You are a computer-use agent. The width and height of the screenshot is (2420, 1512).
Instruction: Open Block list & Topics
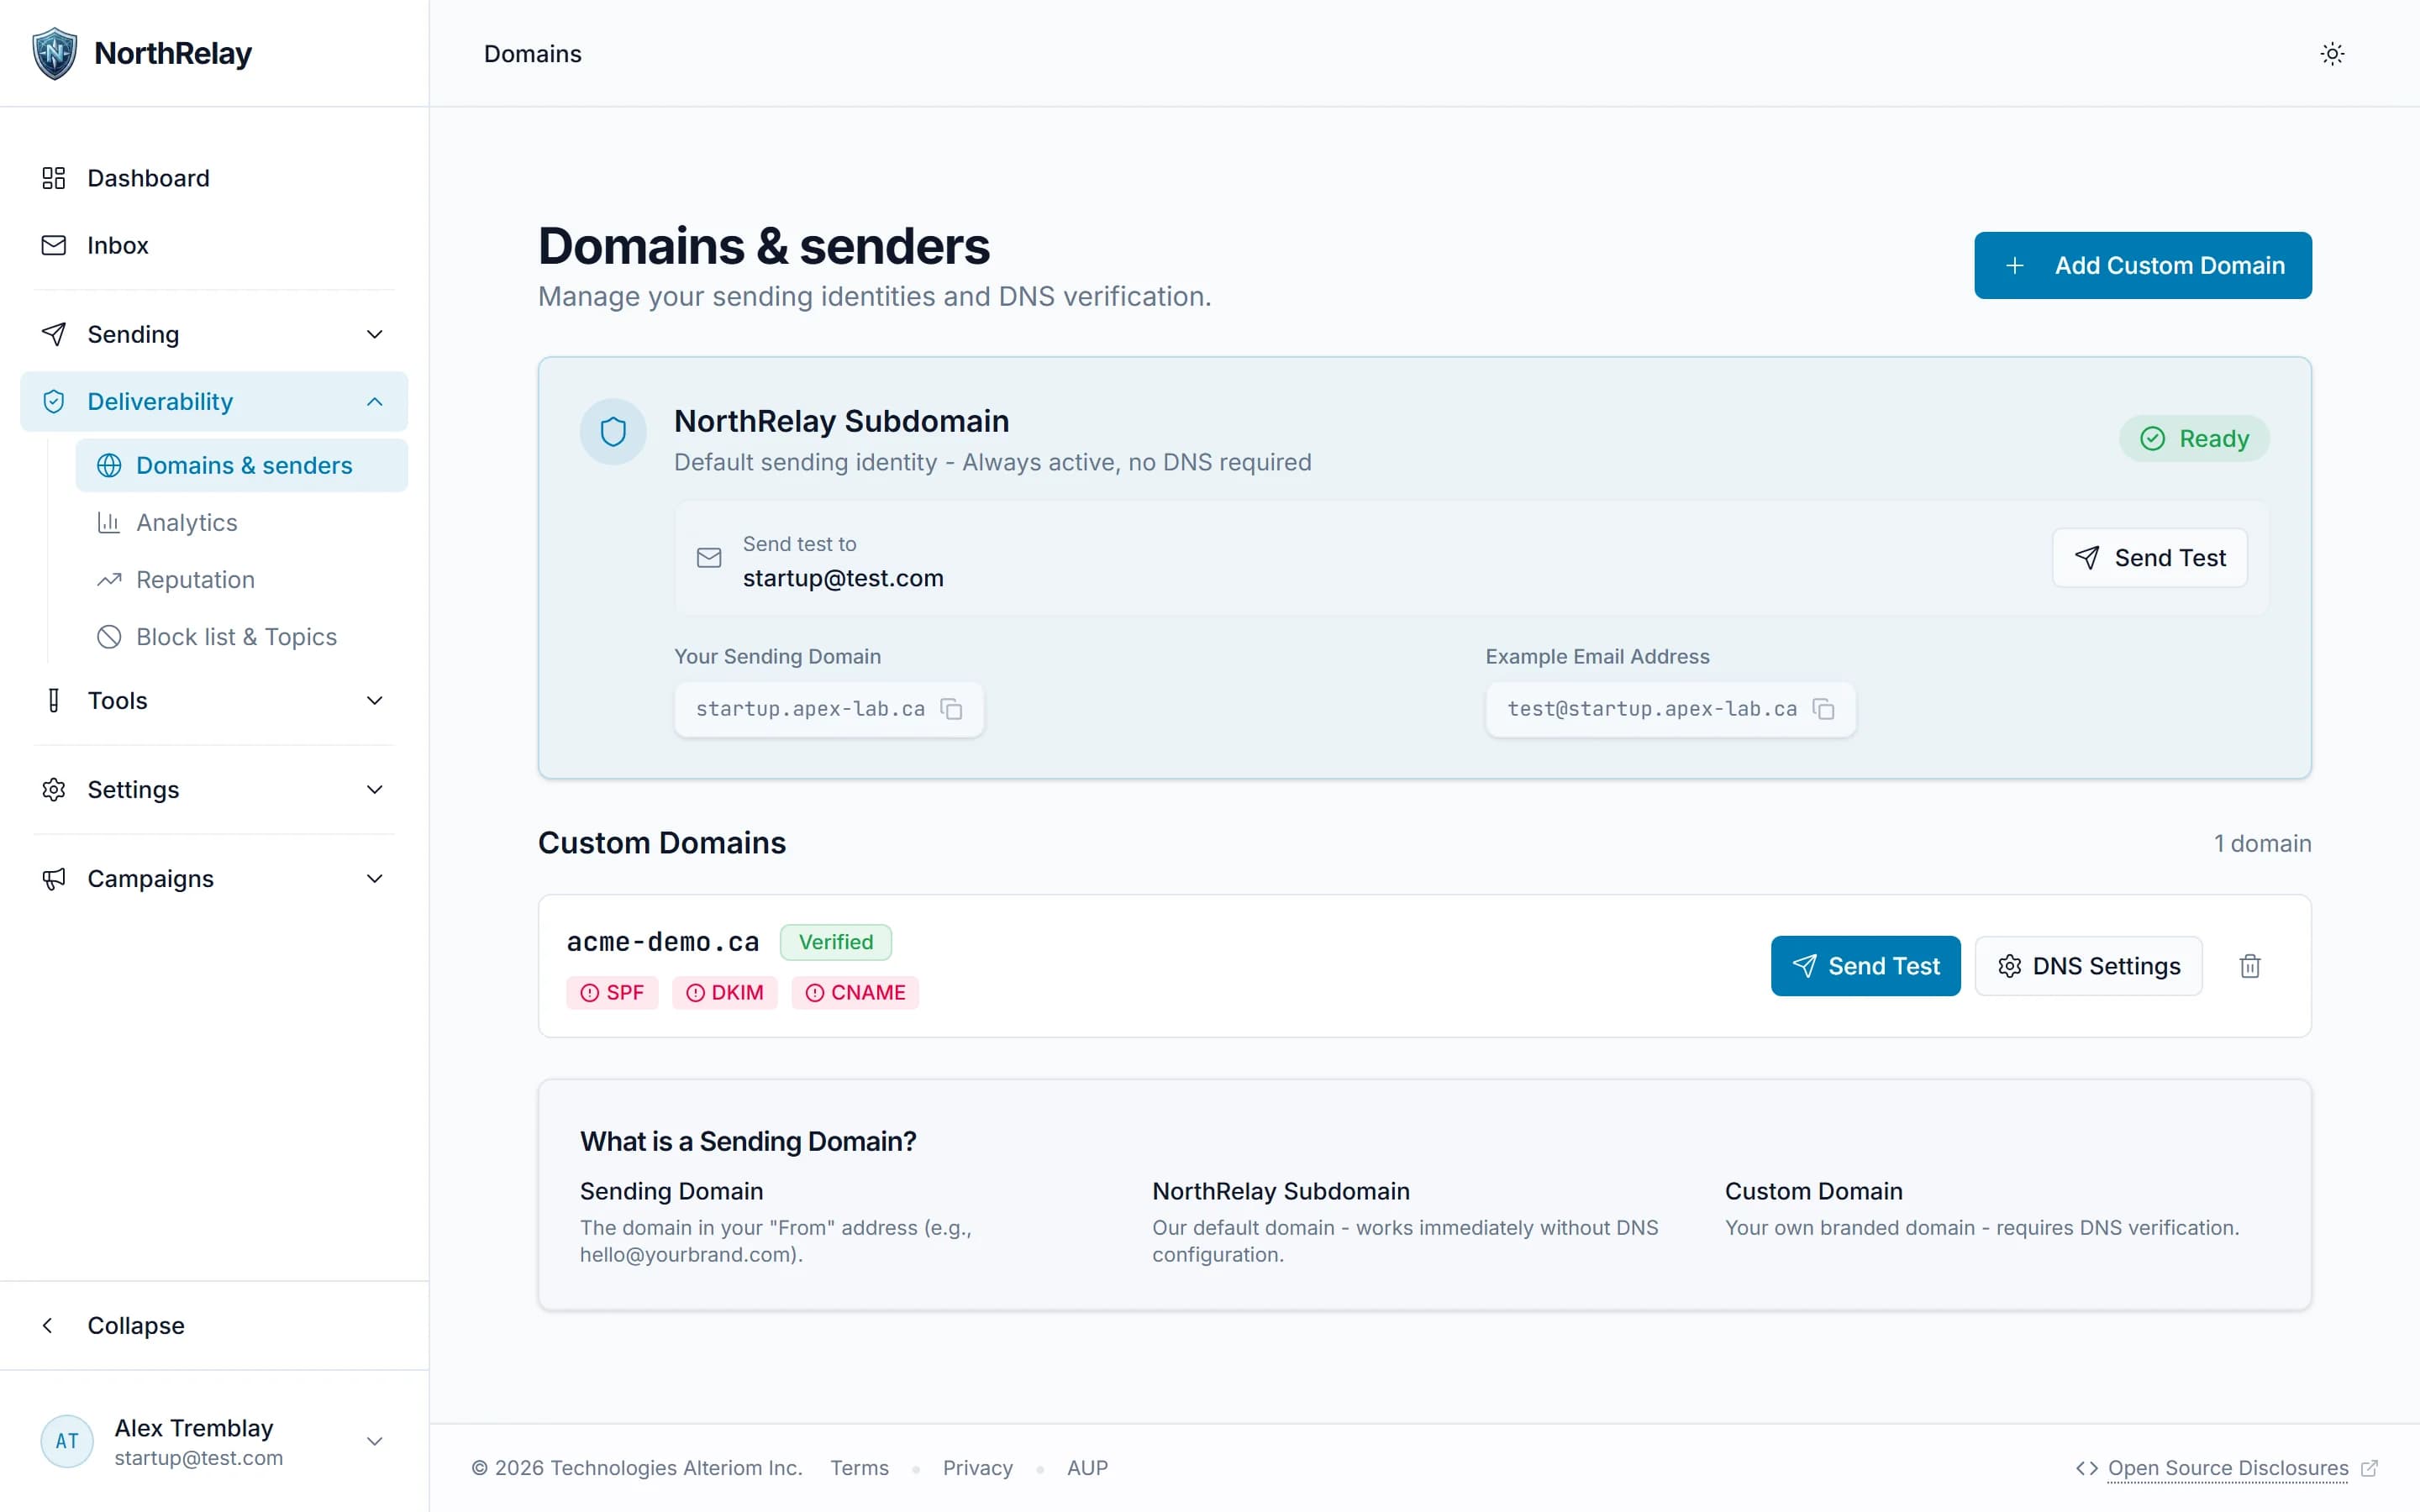coord(241,637)
